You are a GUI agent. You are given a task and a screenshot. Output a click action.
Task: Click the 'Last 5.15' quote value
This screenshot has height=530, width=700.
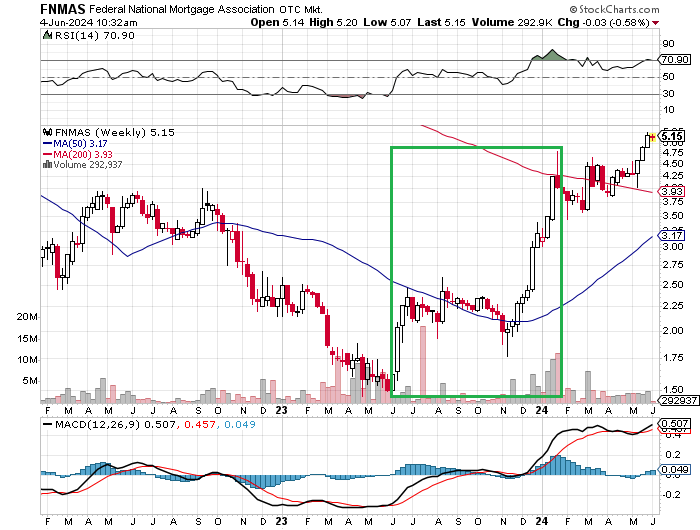(442, 22)
